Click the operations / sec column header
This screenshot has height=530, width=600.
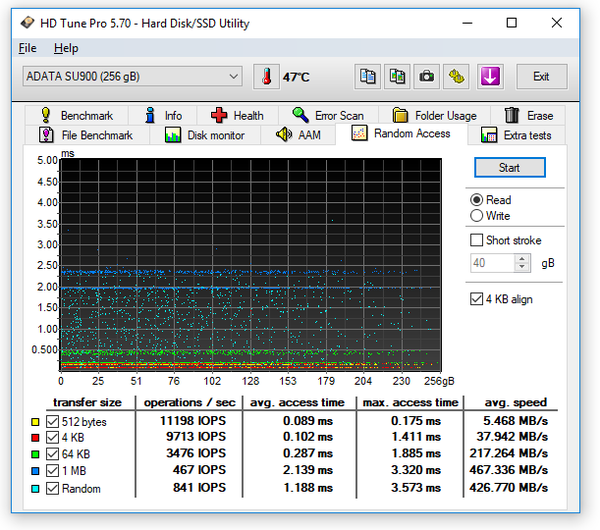click(189, 402)
